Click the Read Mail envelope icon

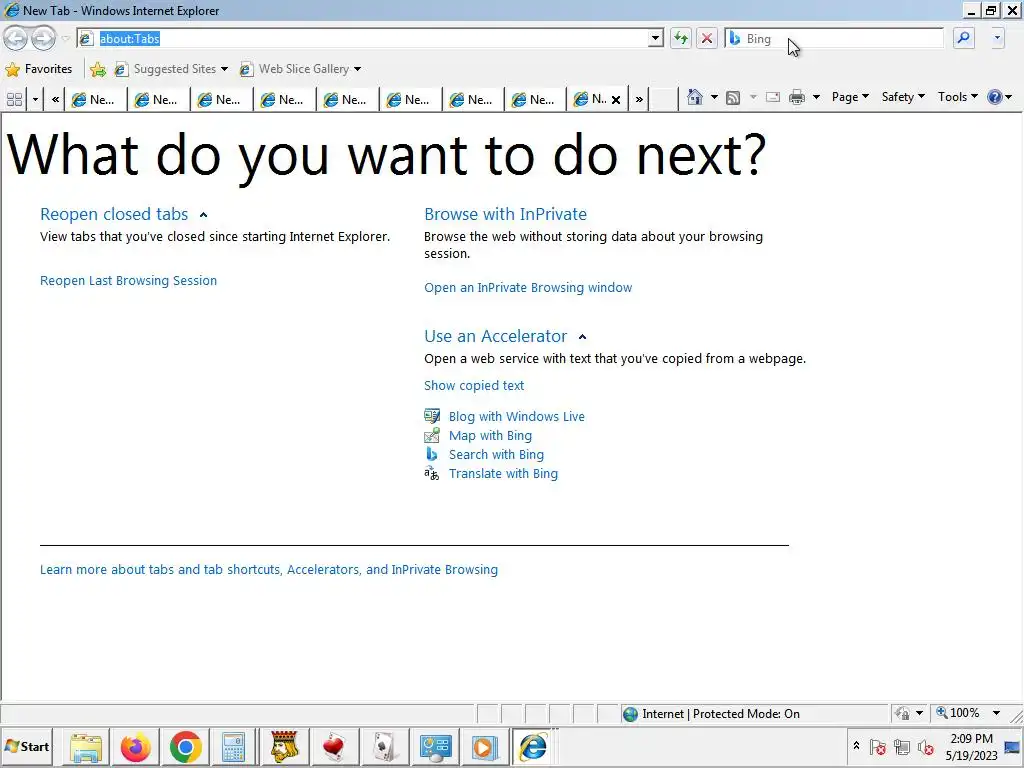(x=773, y=97)
